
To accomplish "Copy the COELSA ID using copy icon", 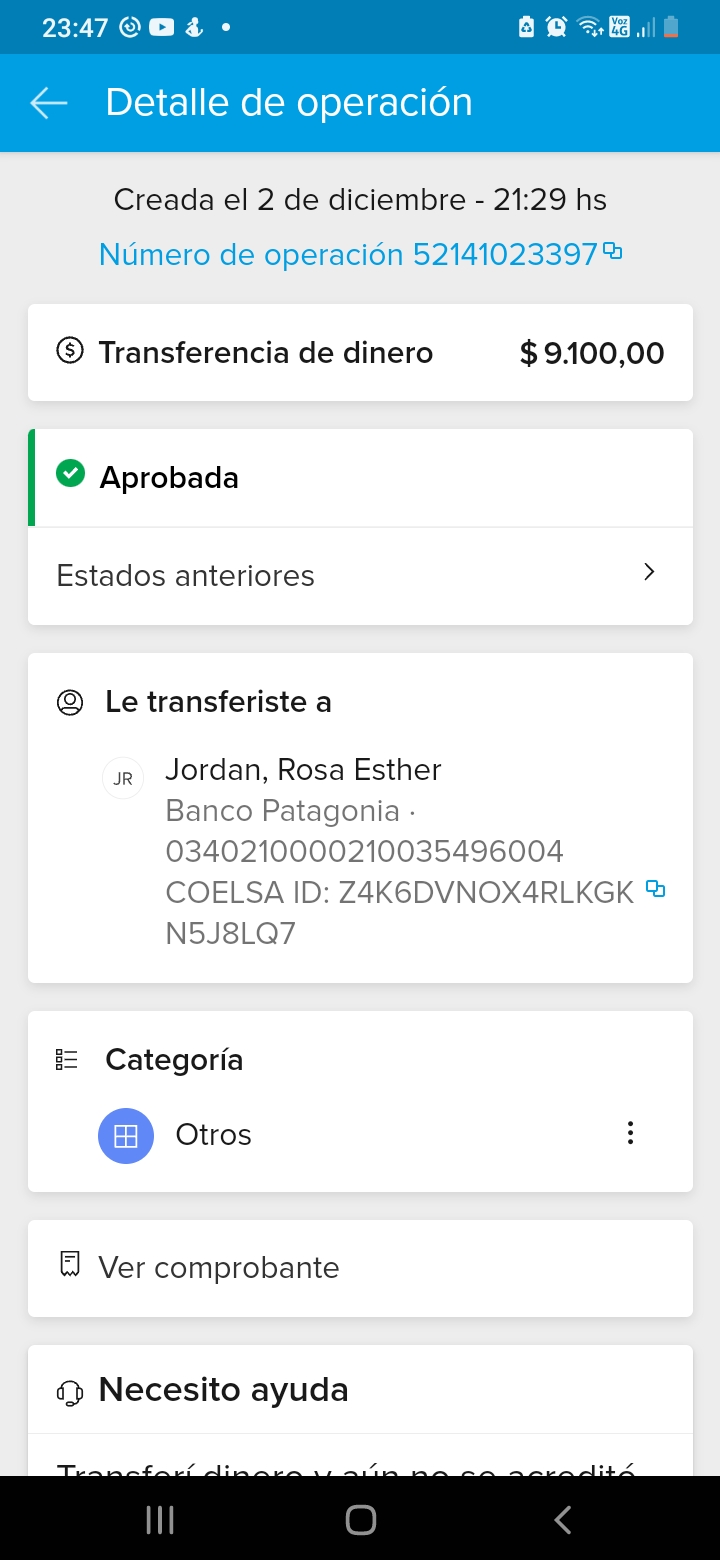I will (x=656, y=888).
